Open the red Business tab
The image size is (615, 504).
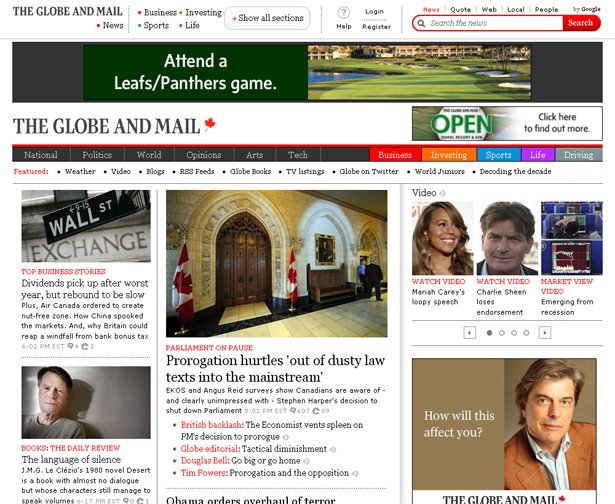point(395,155)
